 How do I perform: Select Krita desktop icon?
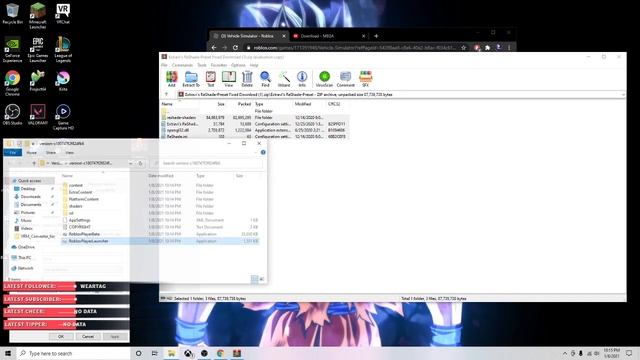click(x=63, y=81)
